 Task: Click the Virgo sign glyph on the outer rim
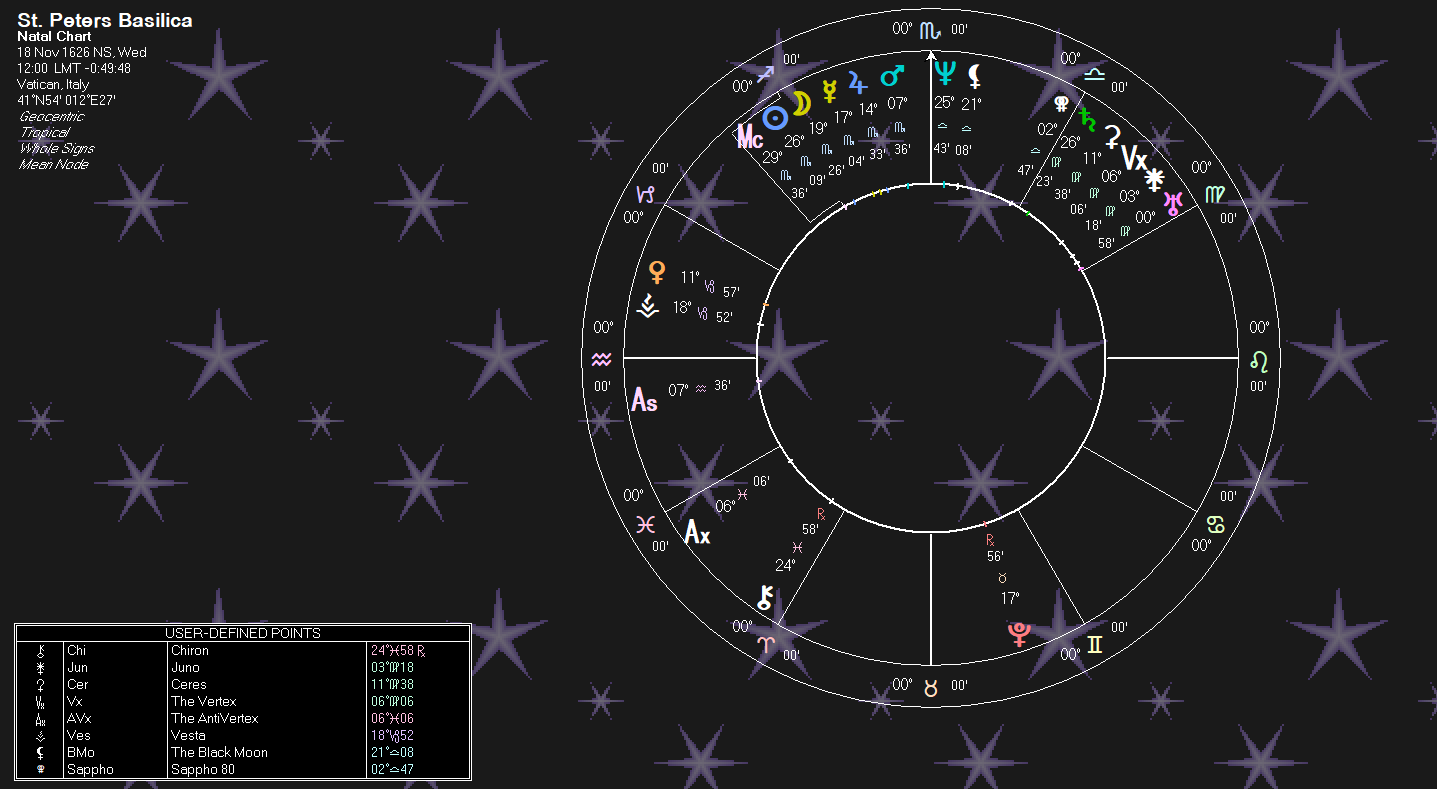[x=1215, y=193]
